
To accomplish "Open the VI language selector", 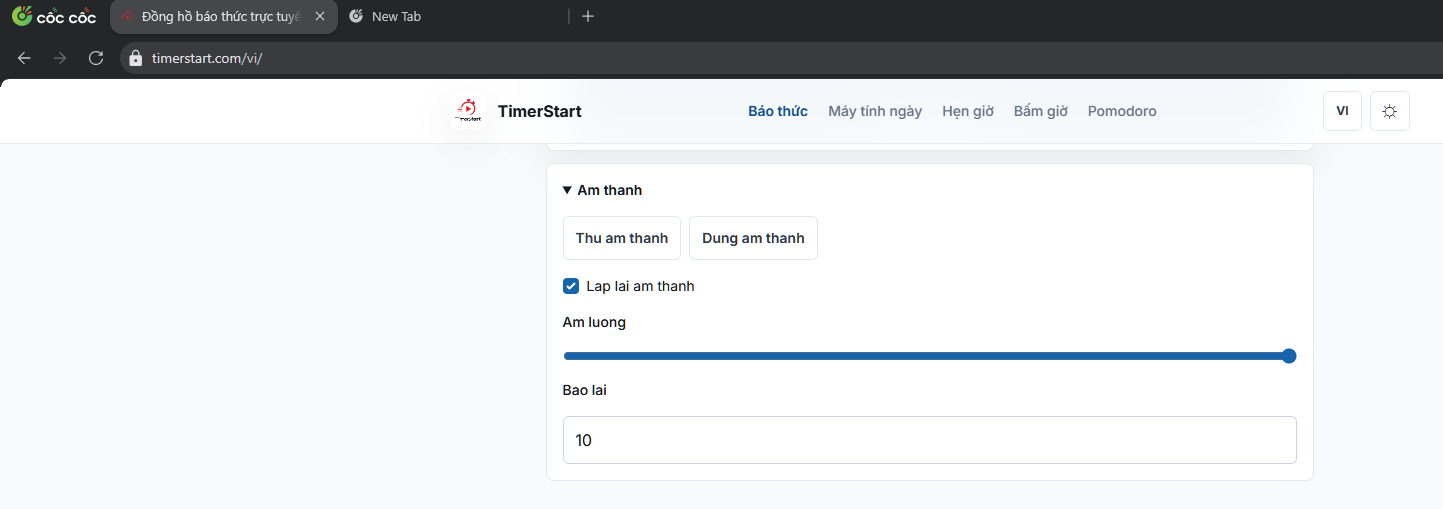I will point(1342,111).
